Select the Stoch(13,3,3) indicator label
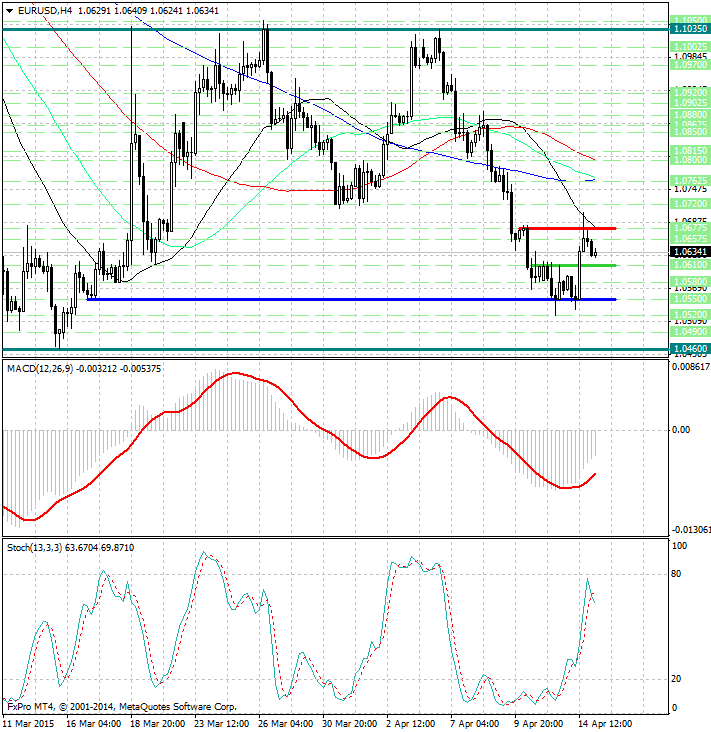711x732 pixels. click(35, 548)
